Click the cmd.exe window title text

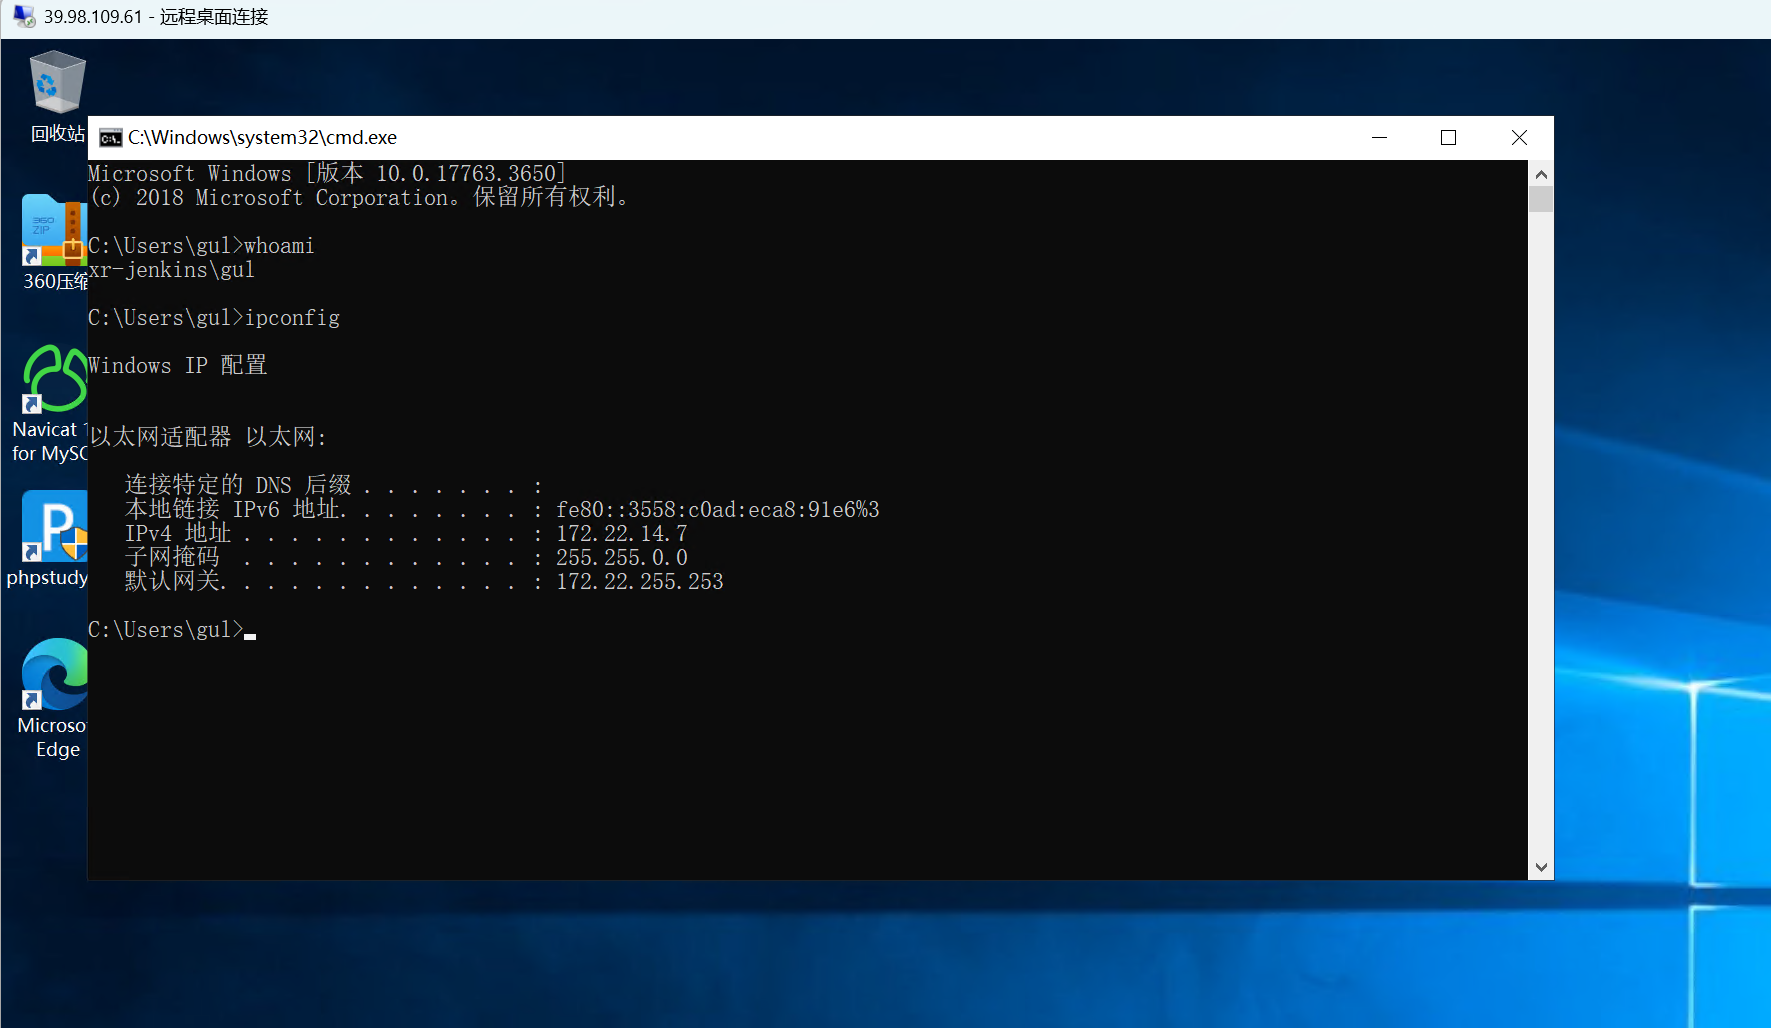coord(262,138)
